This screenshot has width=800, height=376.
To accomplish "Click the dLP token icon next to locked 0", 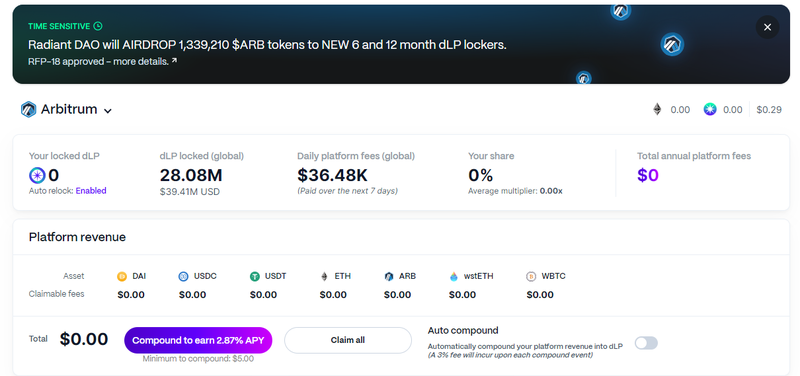I will click(37, 176).
